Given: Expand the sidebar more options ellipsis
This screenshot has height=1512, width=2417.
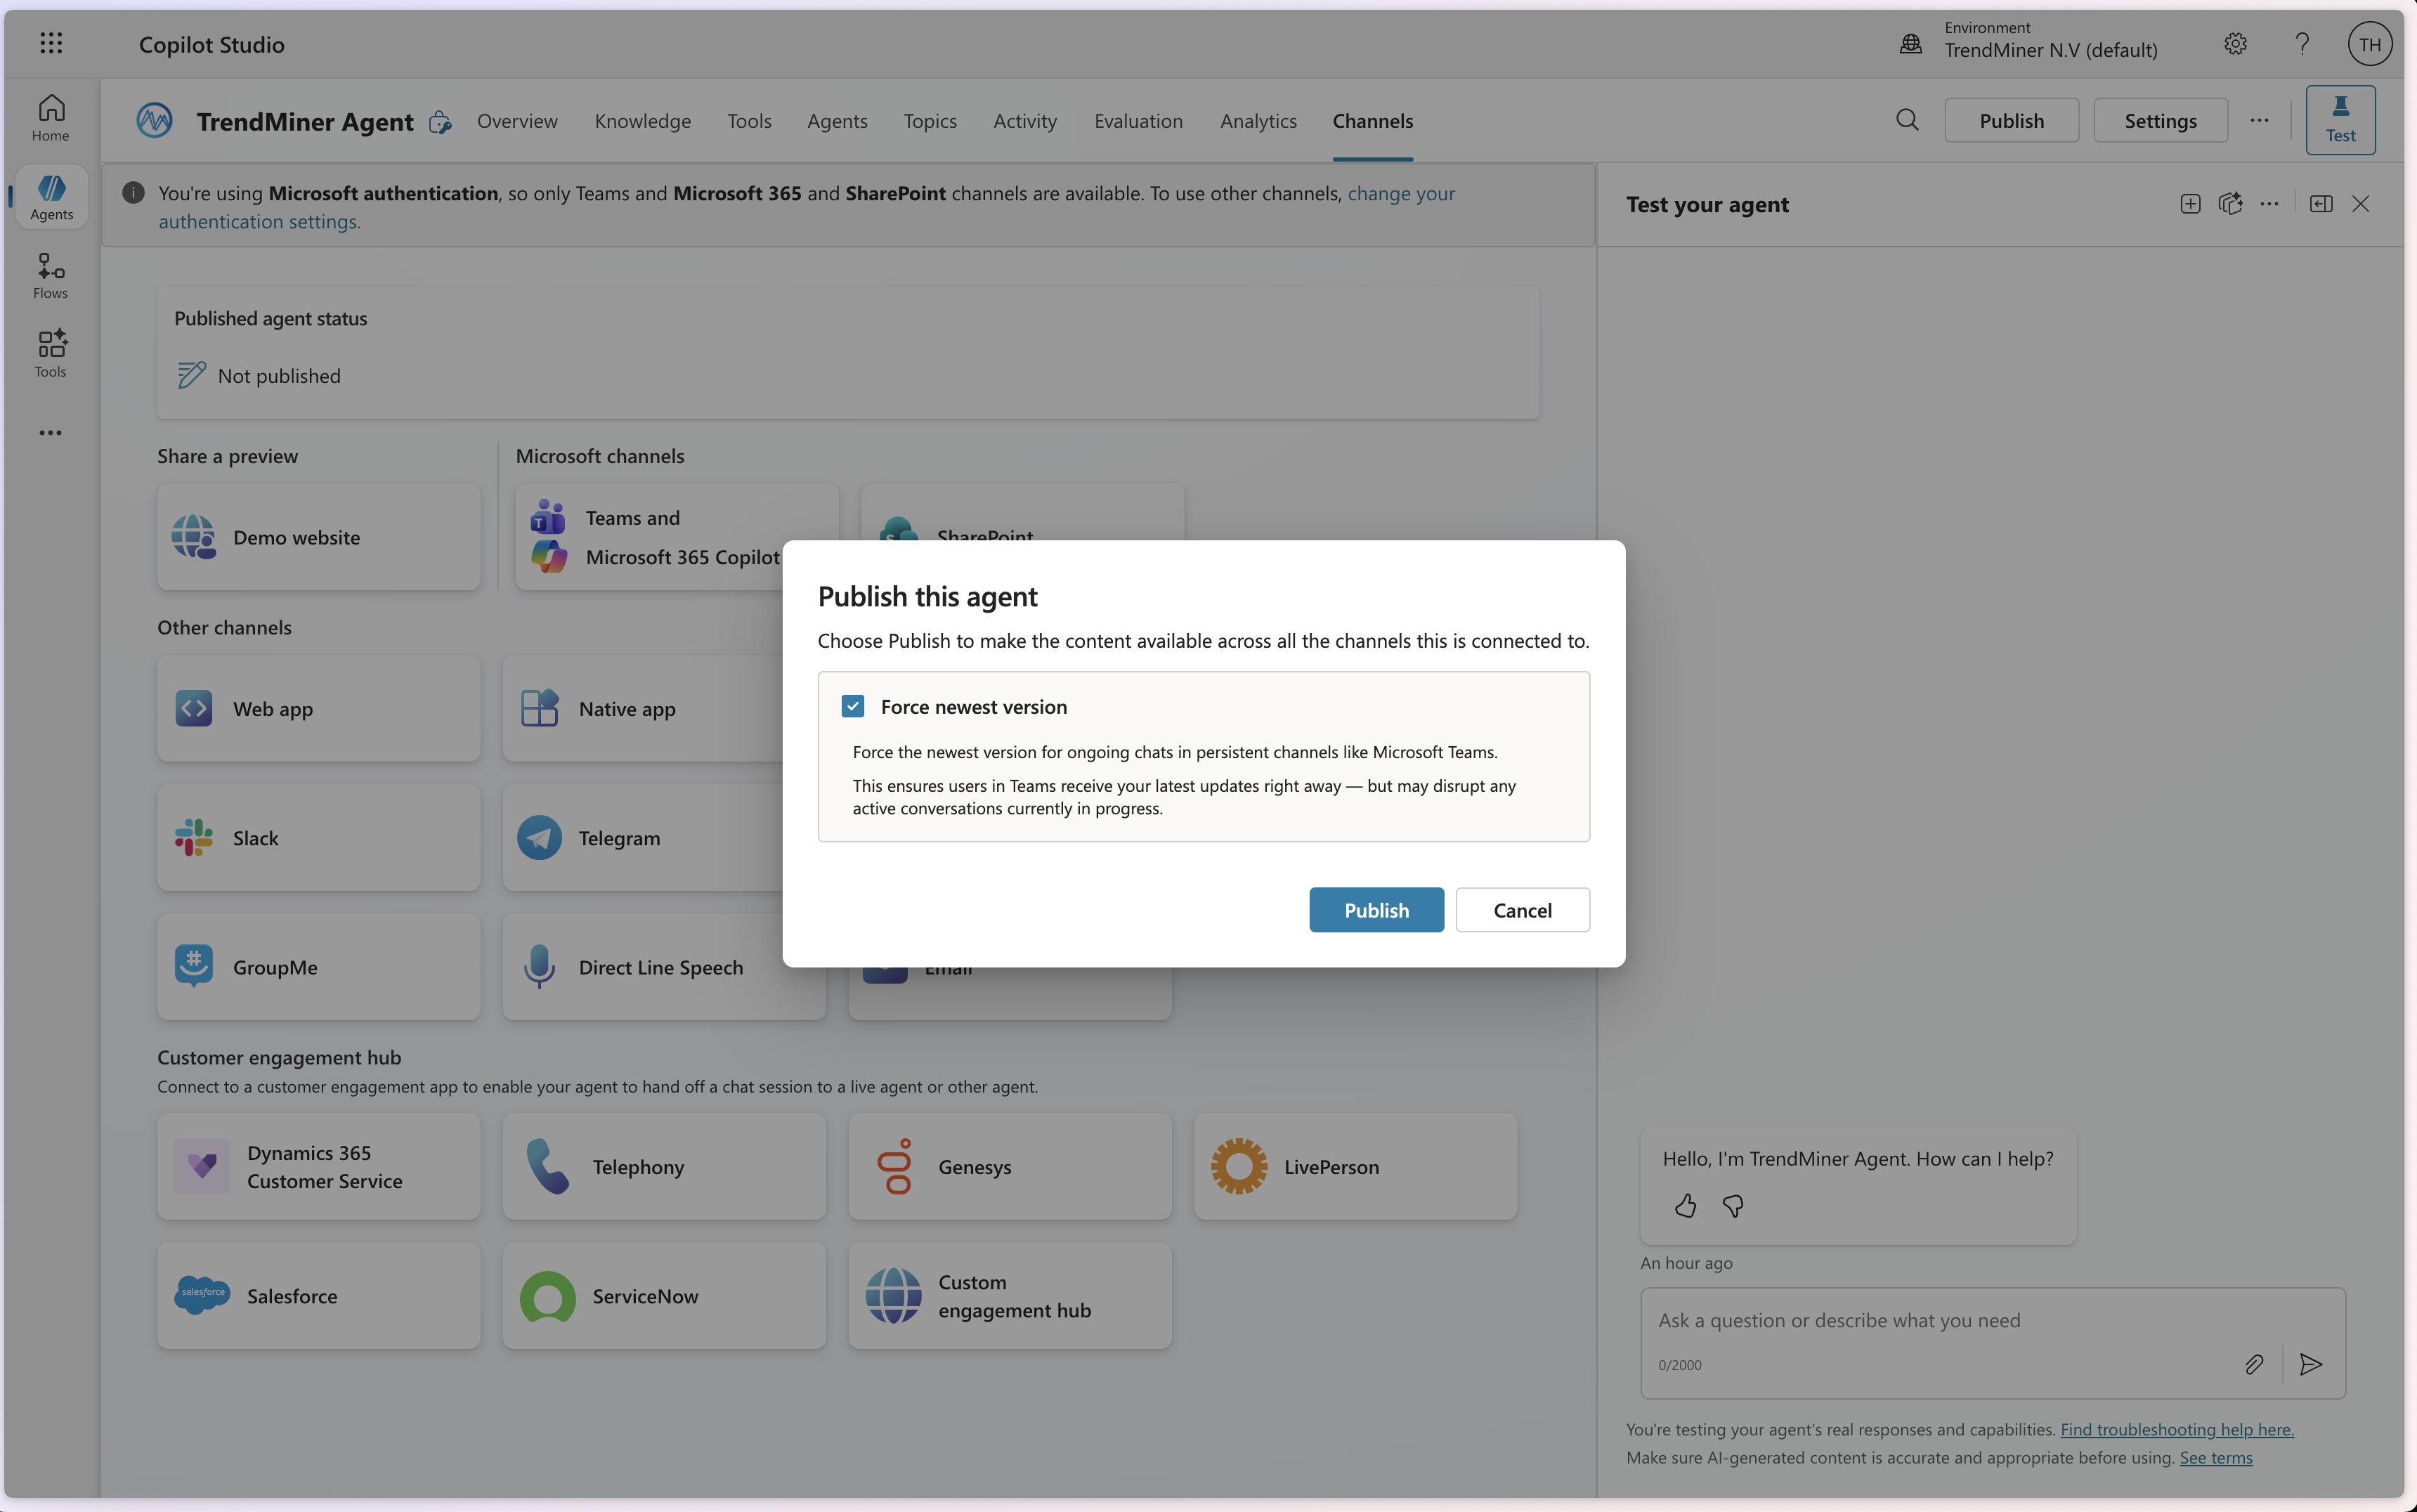Looking at the screenshot, I should pyautogui.click(x=51, y=433).
